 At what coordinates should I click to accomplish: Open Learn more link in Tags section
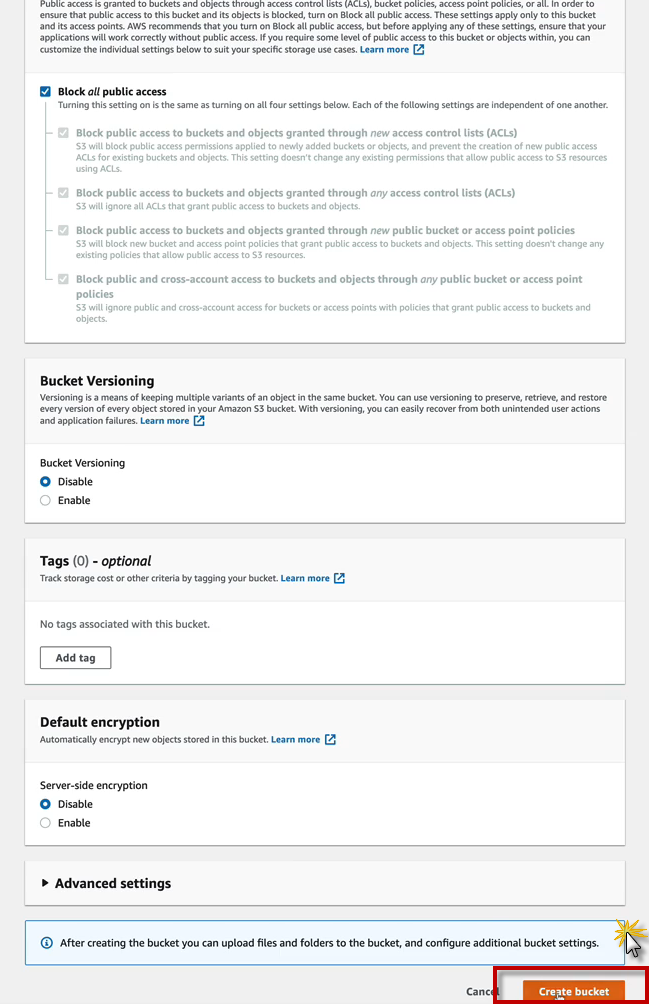305,578
